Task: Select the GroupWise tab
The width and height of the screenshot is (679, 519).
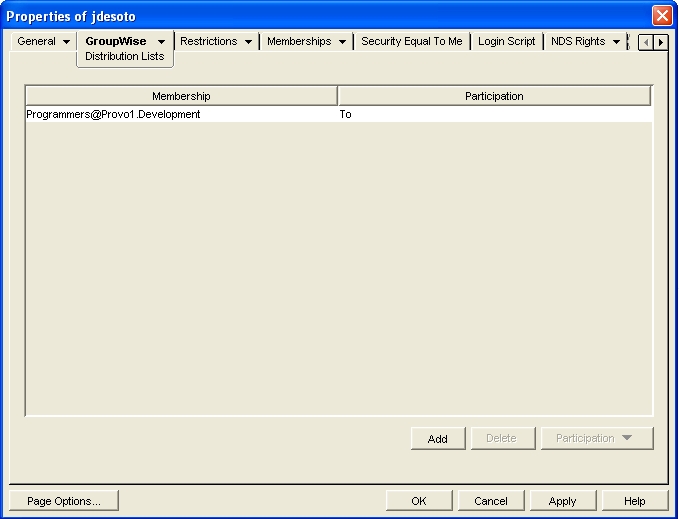Action: click(116, 41)
